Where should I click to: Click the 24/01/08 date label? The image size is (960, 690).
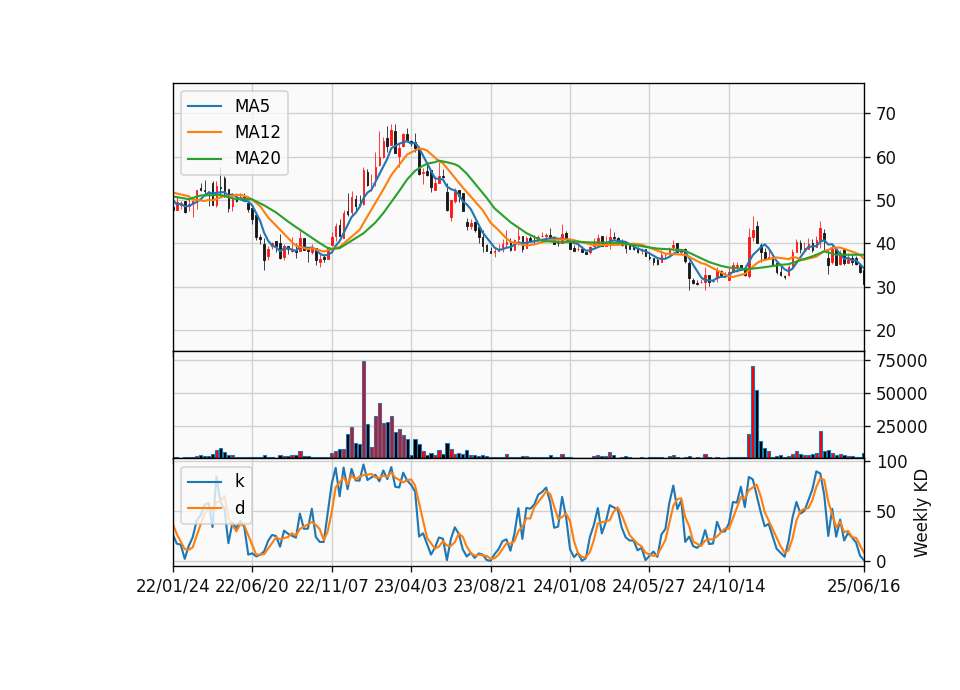click(569, 586)
